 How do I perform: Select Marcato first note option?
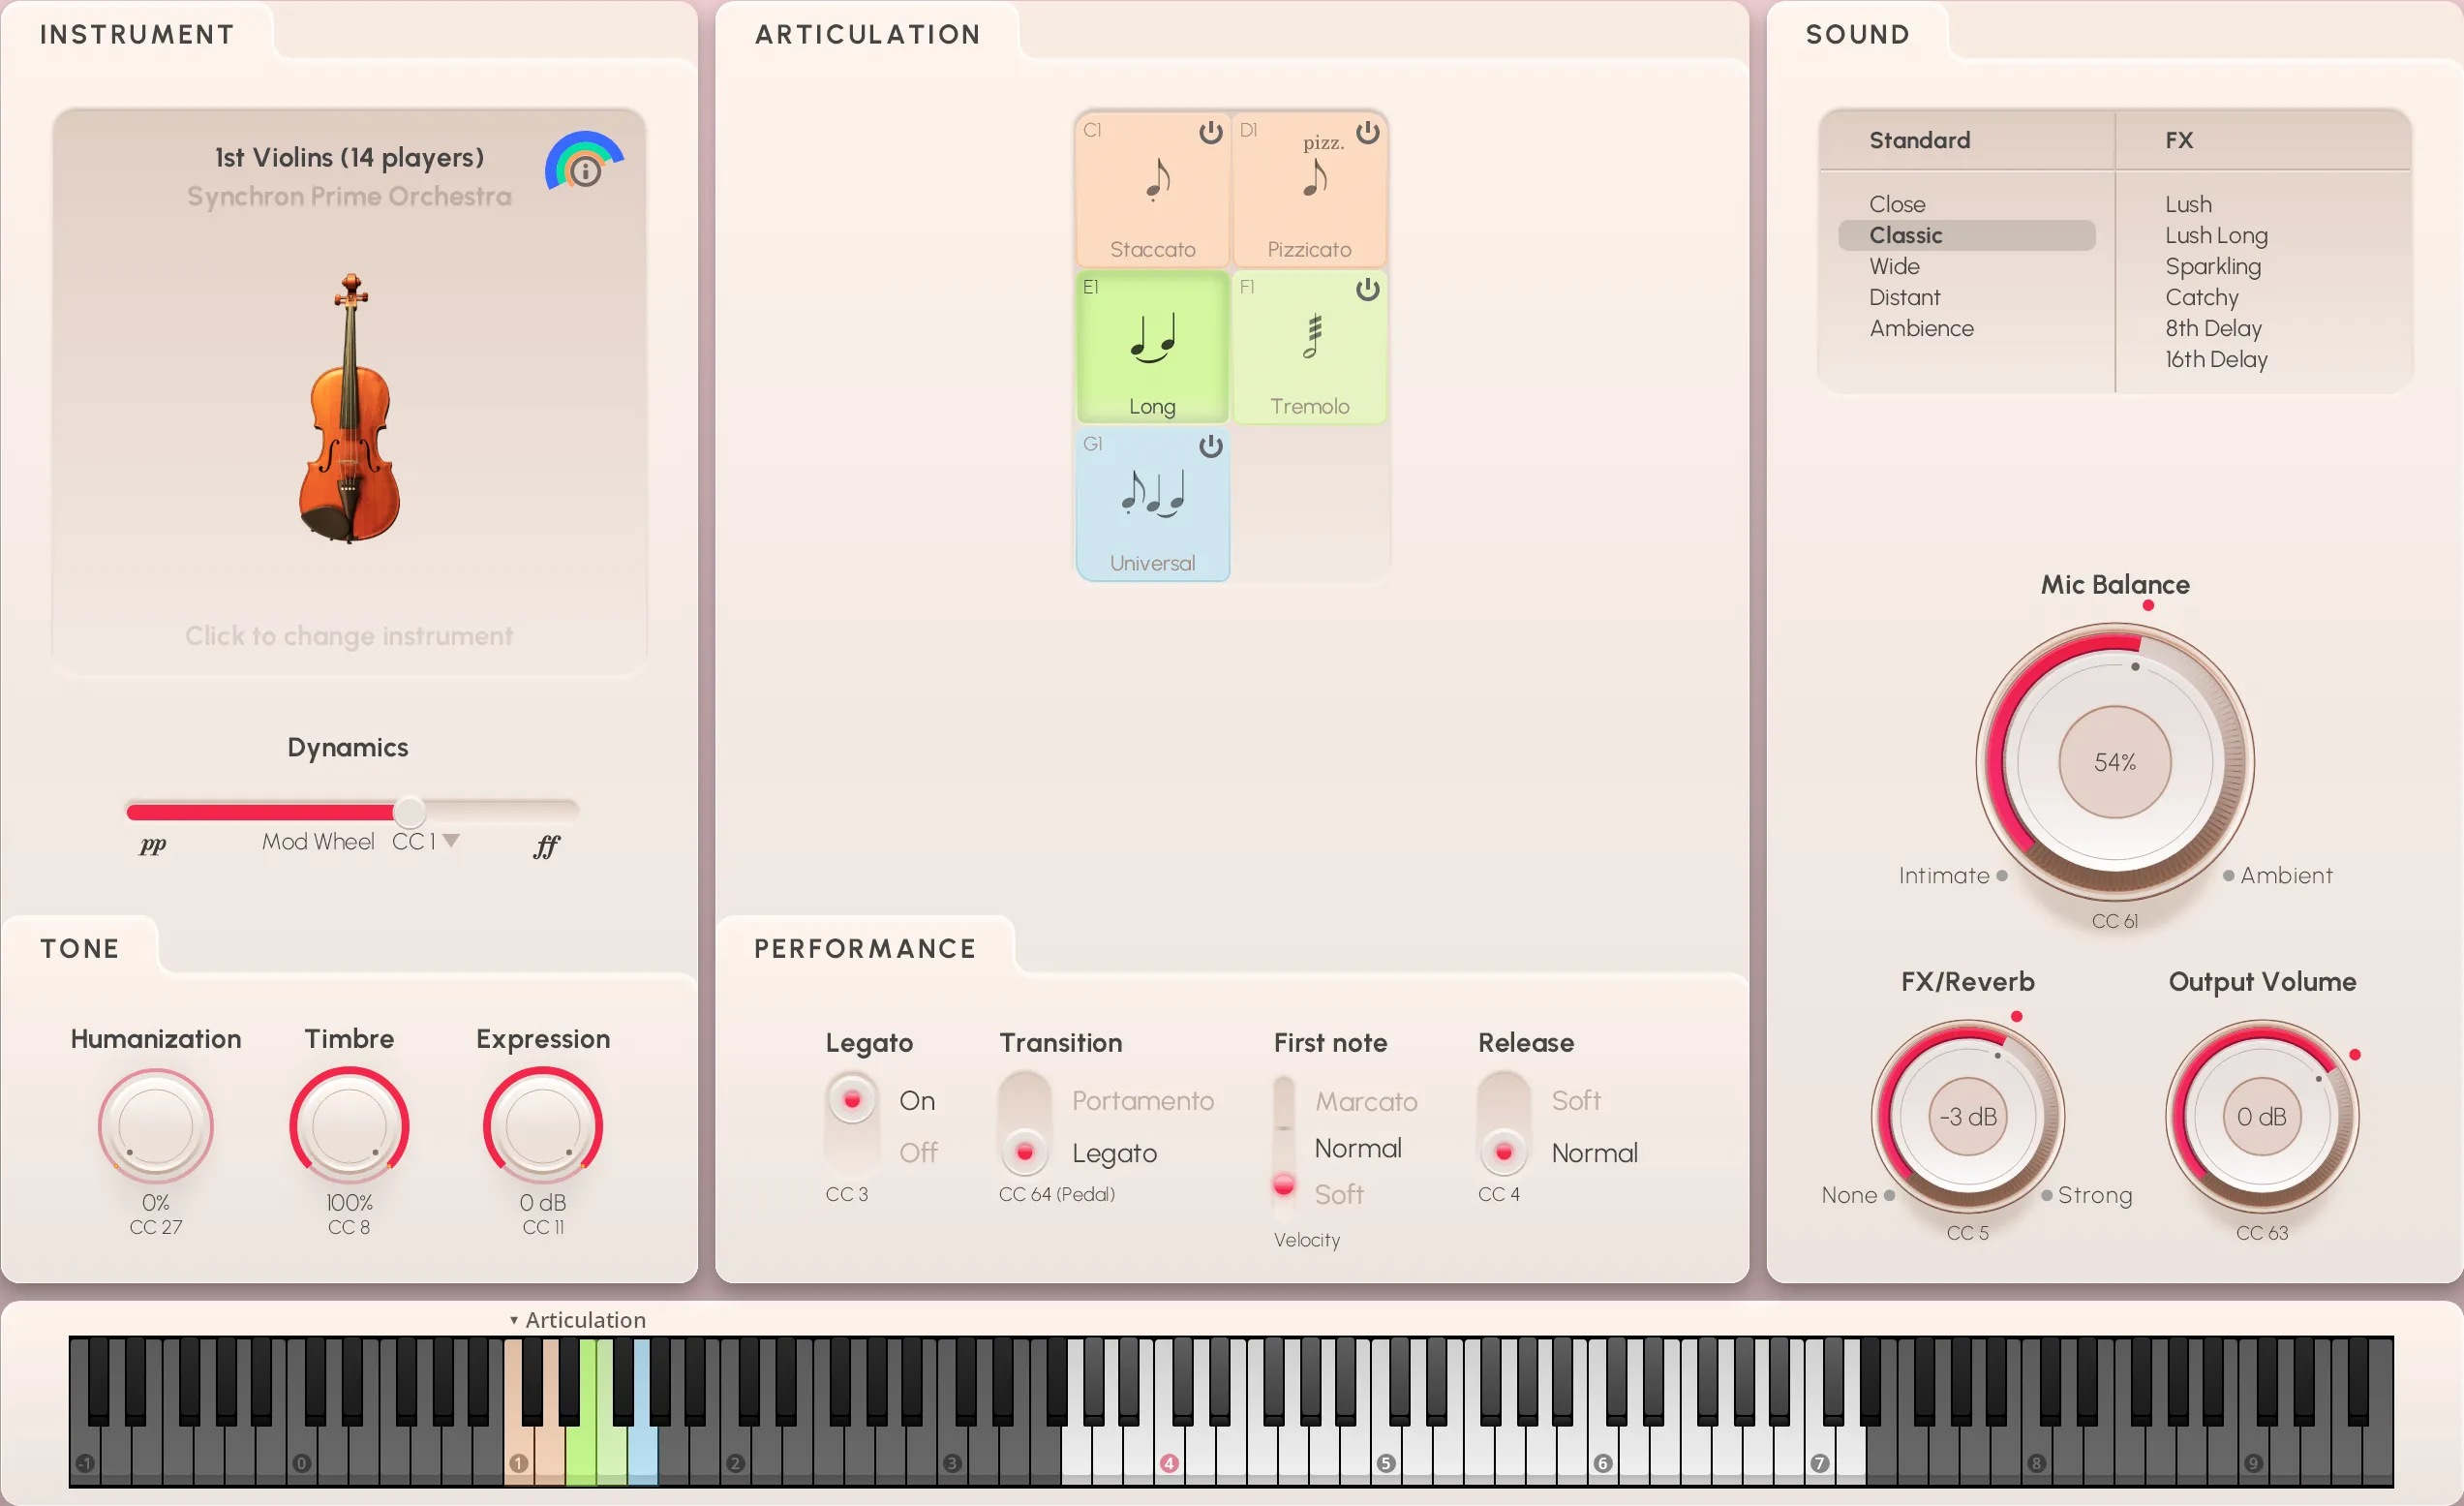click(1365, 1101)
